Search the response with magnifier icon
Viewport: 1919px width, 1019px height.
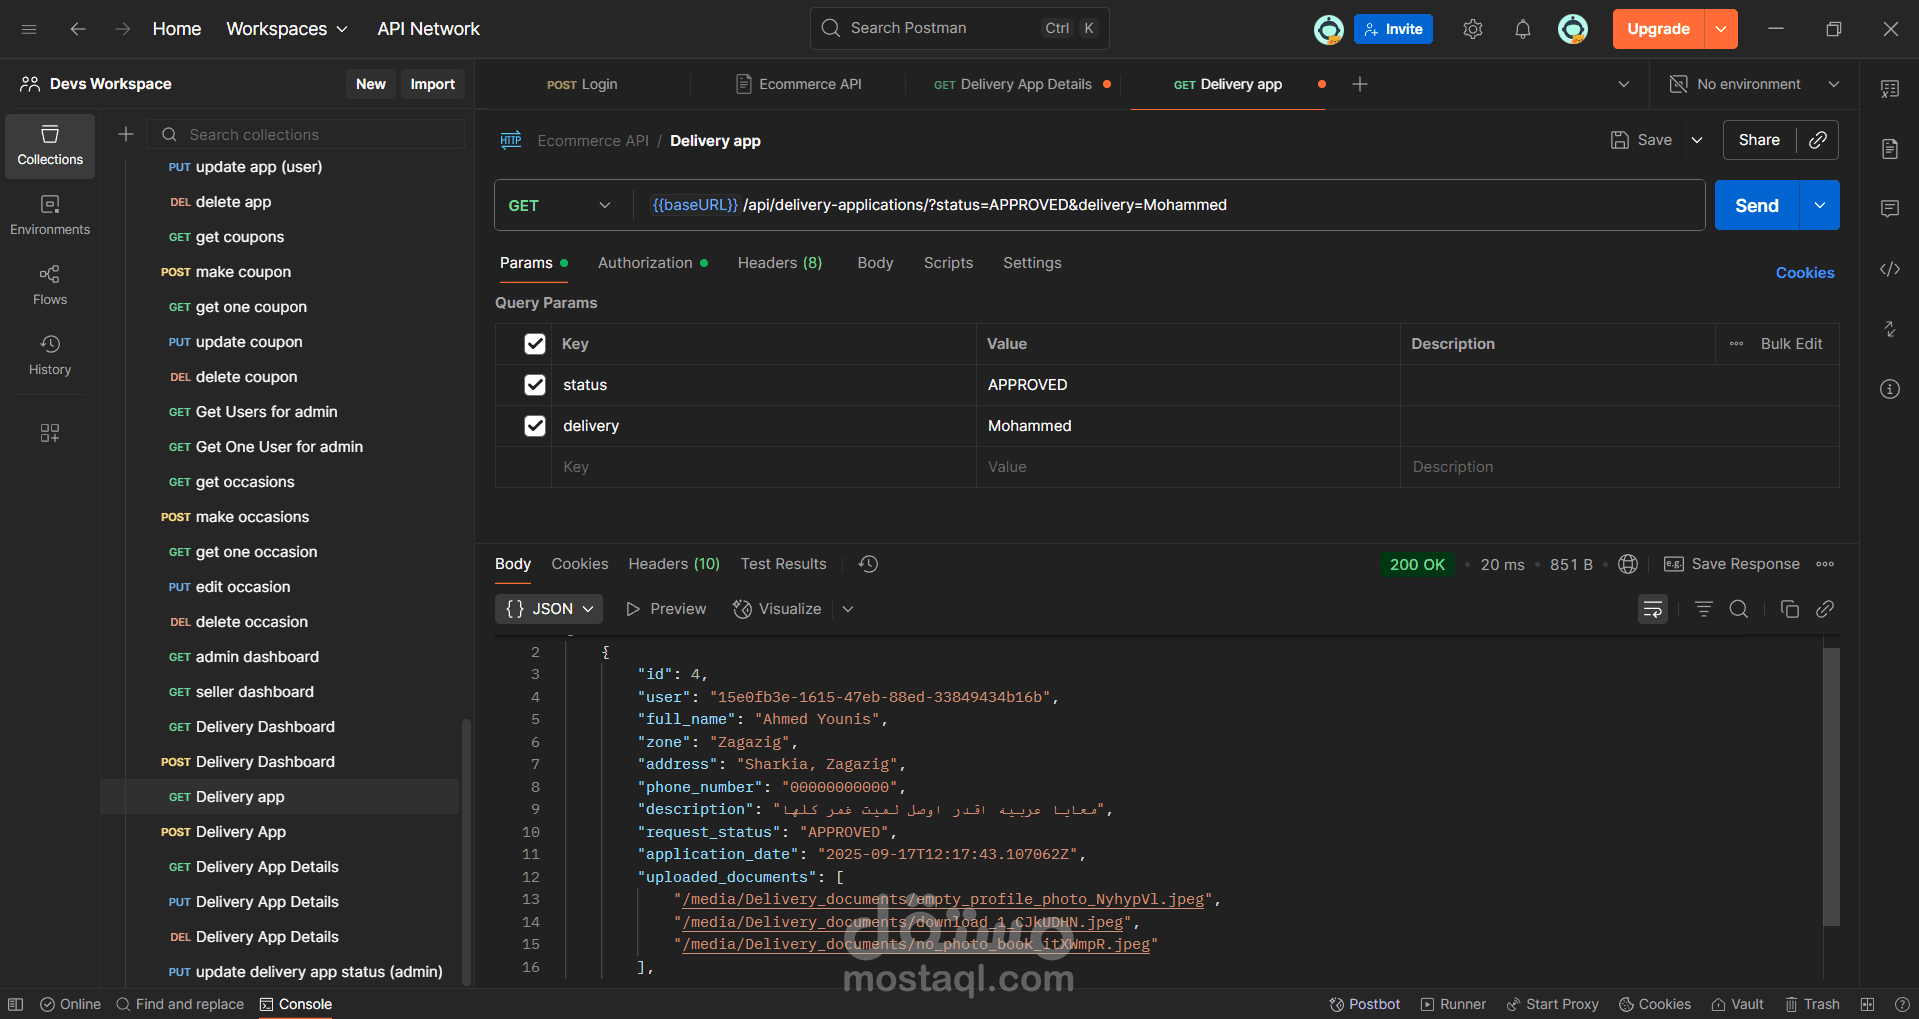point(1739,609)
